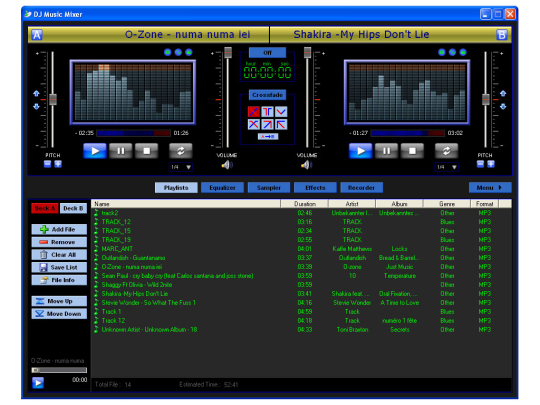Viewport: 540px width, 405px height.
Task: Select the T-shaped crossfade curve
Action: 268,112
